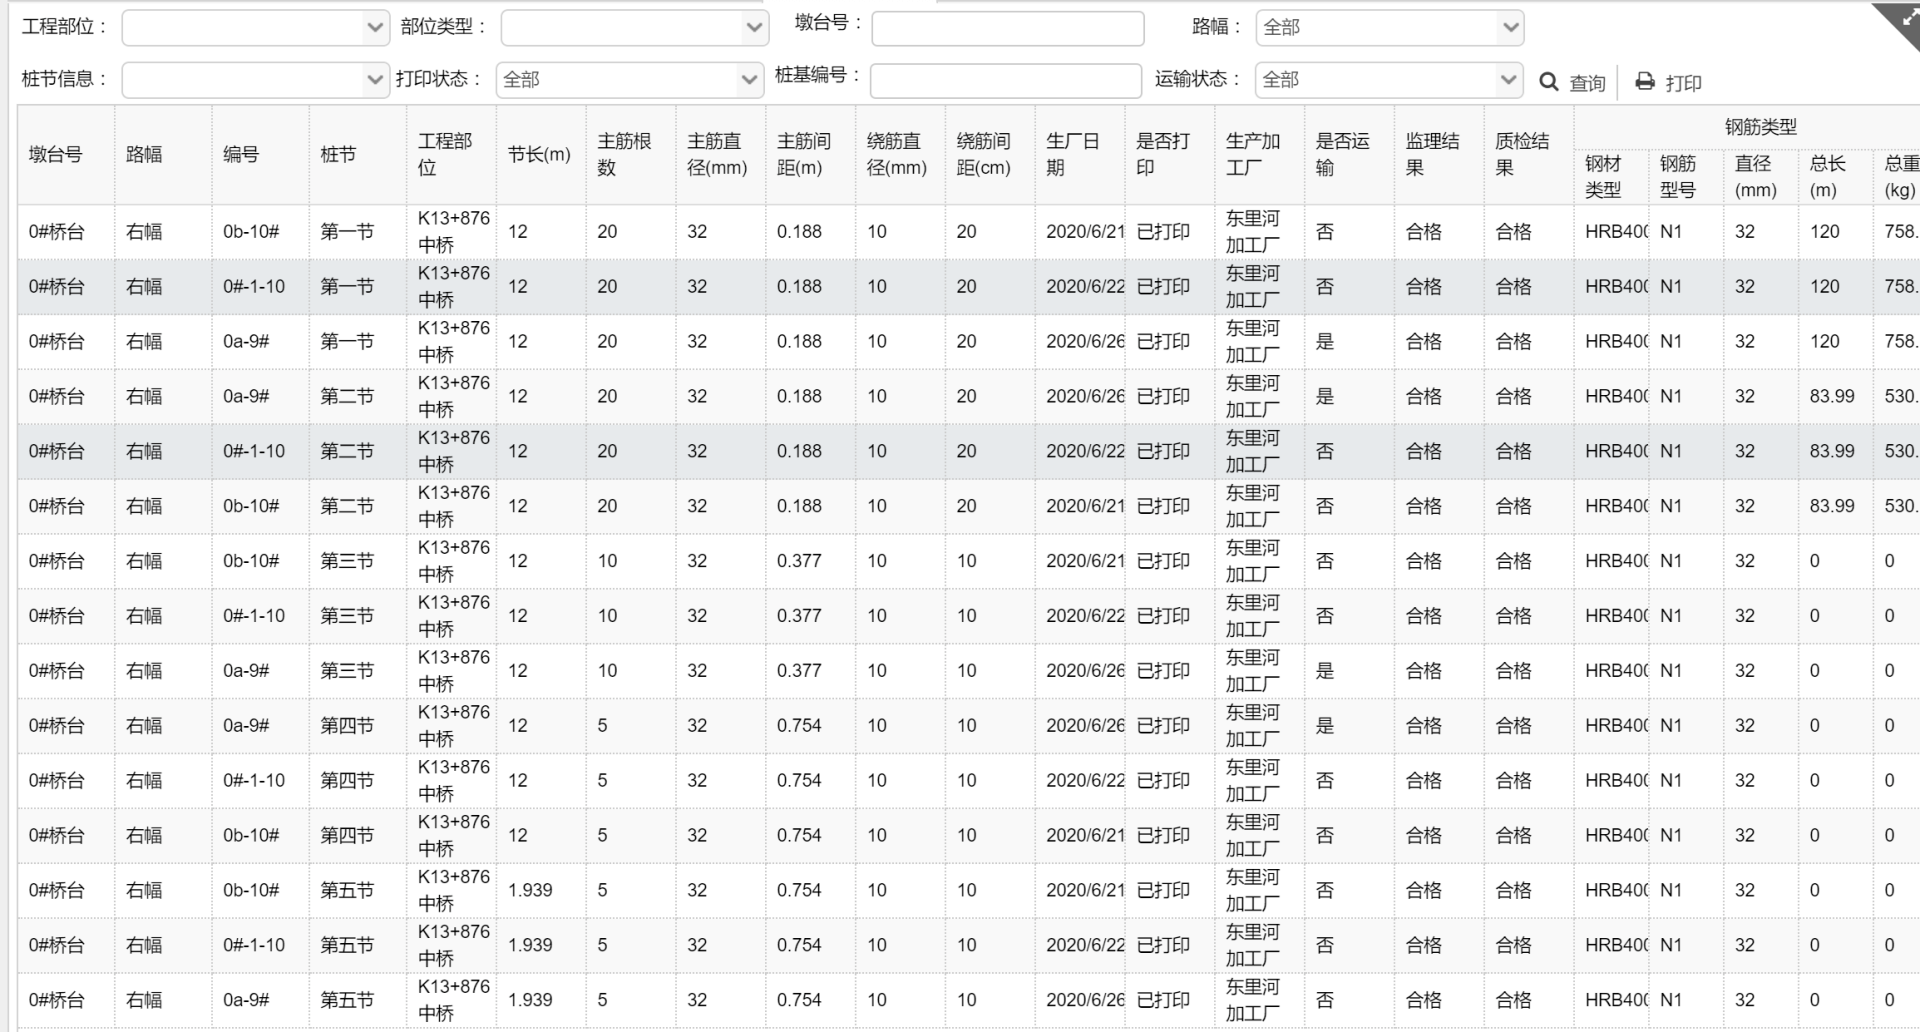Screen dimensions: 1920x1032
Task: Click the 监理结果 column header
Action: point(1432,155)
